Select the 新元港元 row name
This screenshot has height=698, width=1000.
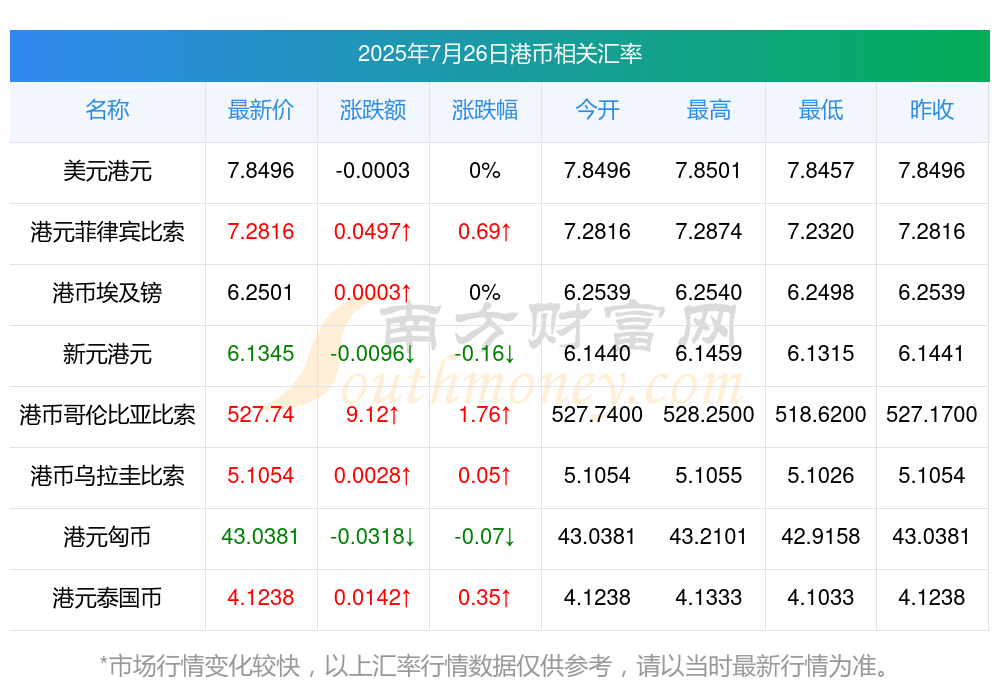click(x=107, y=353)
